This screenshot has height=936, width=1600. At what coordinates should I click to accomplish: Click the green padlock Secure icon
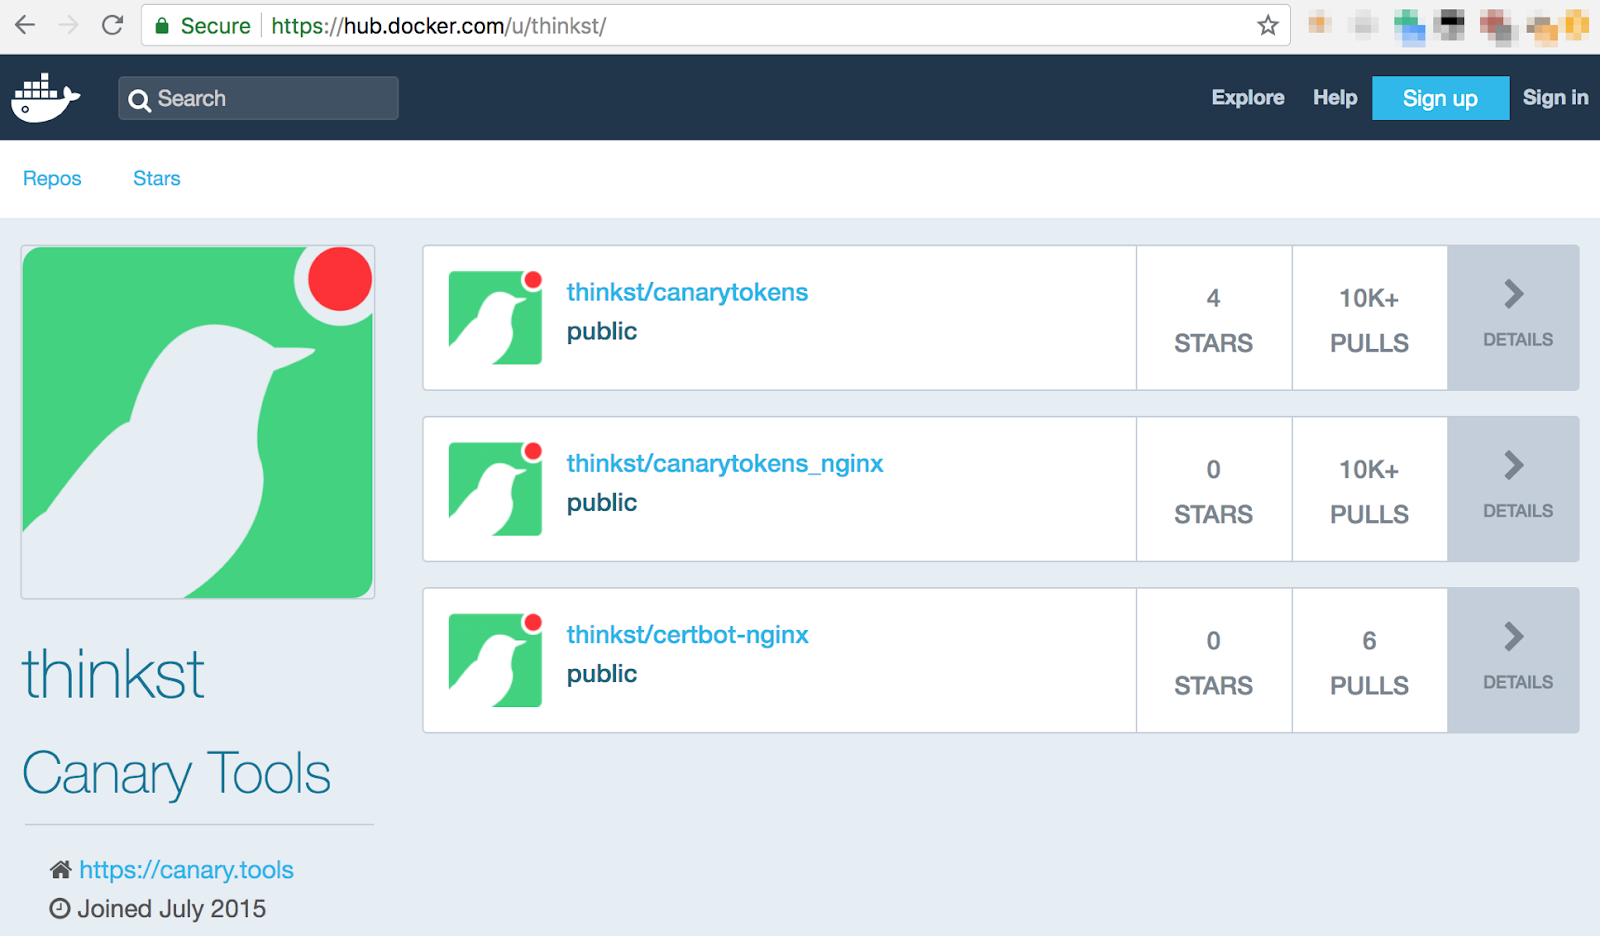pos(162,25)
